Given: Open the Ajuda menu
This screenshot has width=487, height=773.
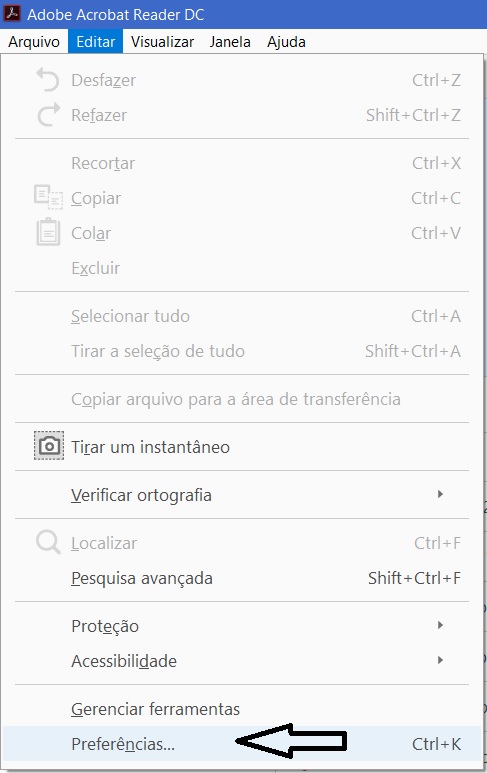Looking at the screenshot, I should [x=286, y=42].
